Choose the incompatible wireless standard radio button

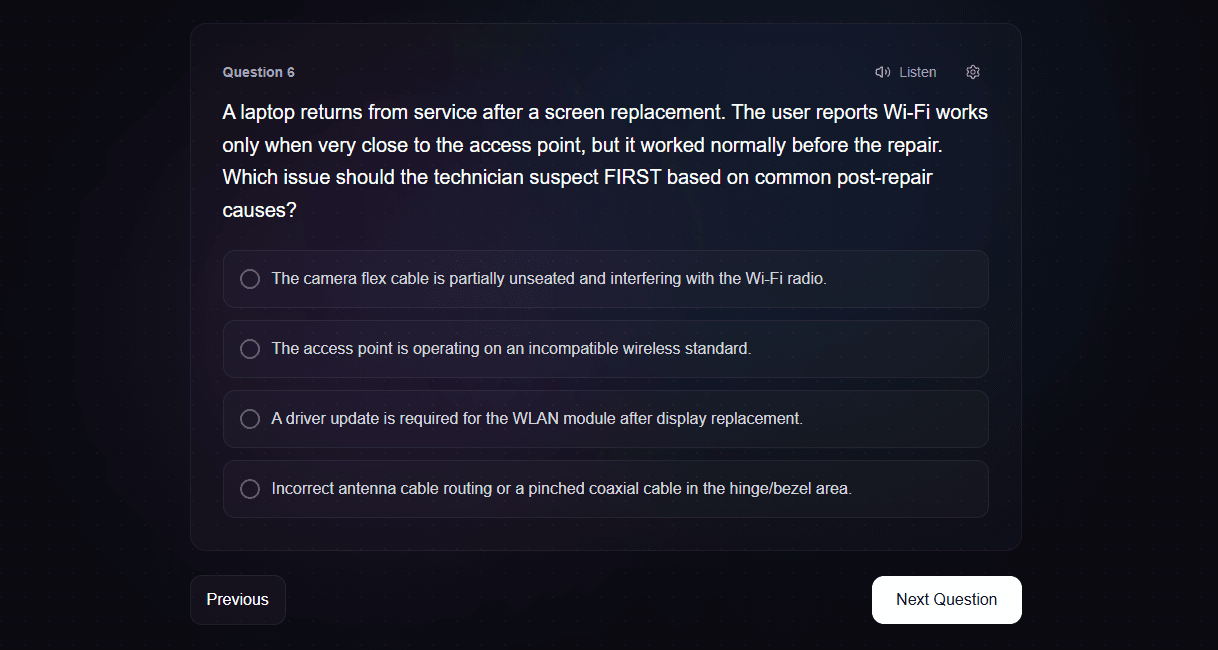tap(250, 349)
